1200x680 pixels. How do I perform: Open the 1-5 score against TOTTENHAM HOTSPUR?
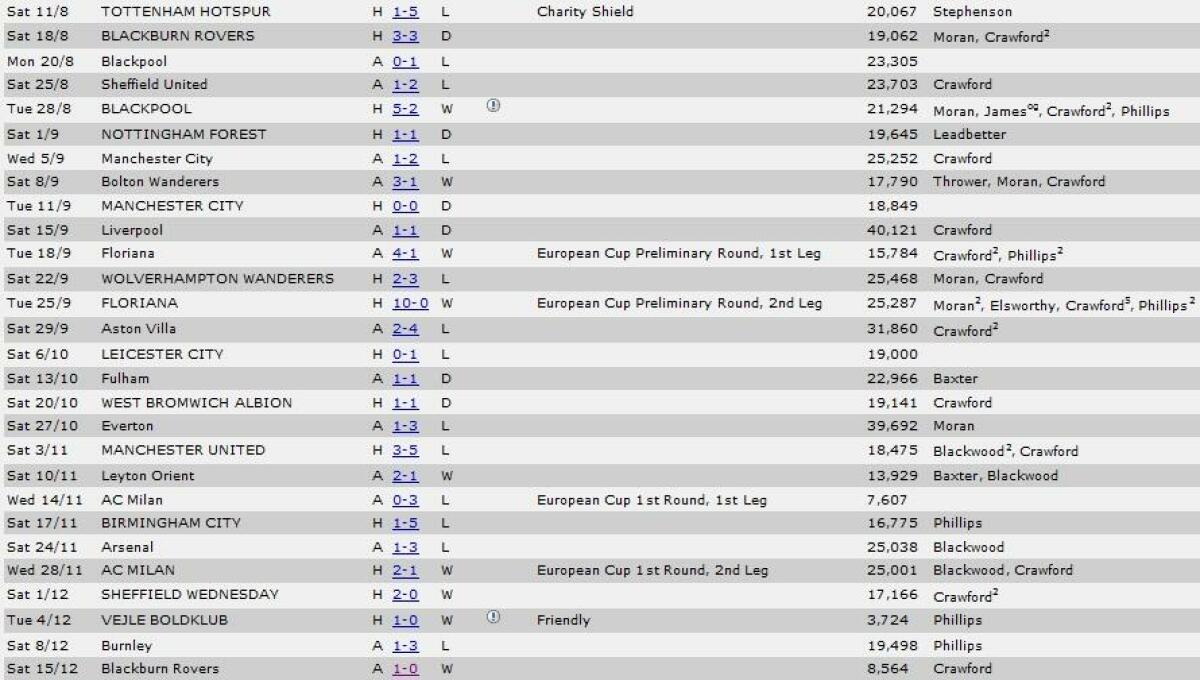[x=405, y=12]
